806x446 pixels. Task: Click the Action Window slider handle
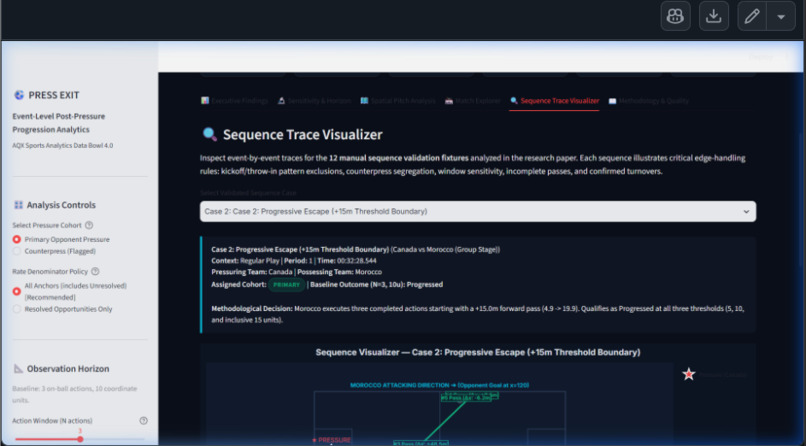(80, 439)
